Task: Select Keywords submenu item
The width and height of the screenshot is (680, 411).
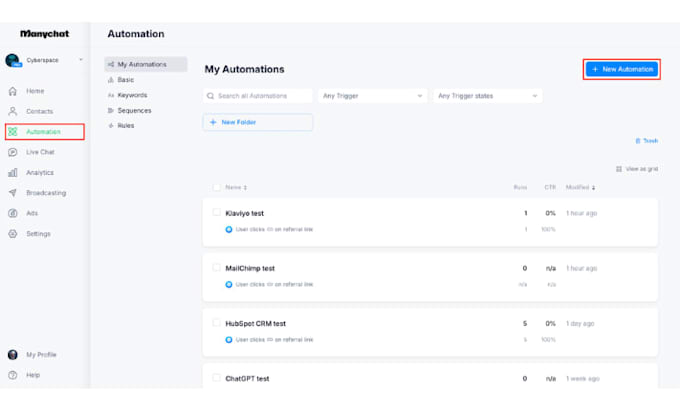Action: [132, 95]
